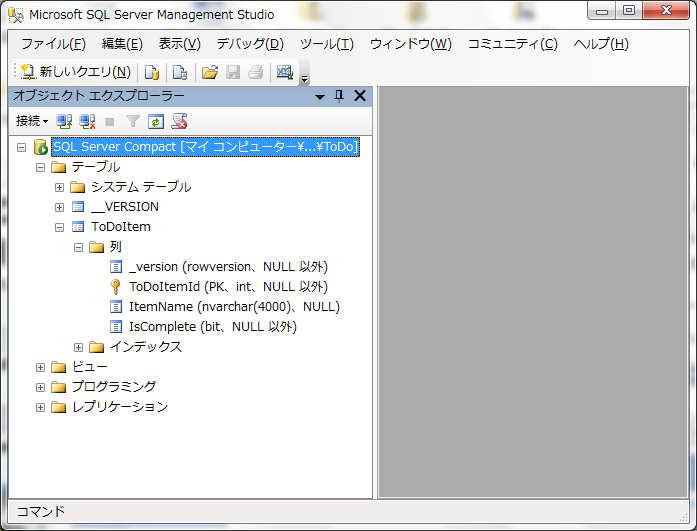
Task: Click the folder icon beside システム テーブル
Action: (77, 187)
